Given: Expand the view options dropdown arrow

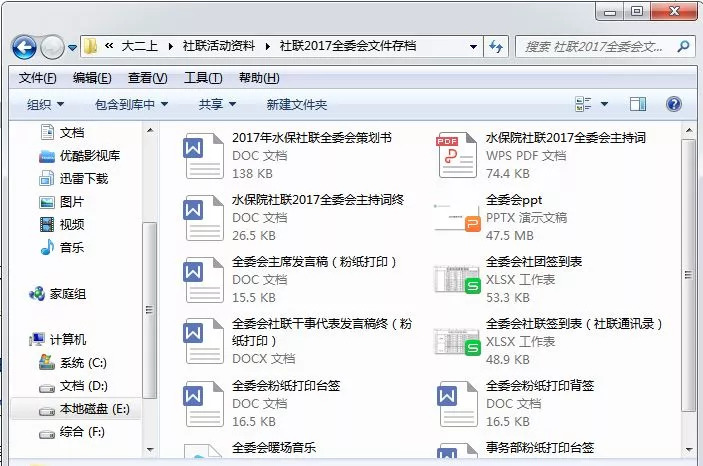Looking at the screenshot, I should pos(604,105).
